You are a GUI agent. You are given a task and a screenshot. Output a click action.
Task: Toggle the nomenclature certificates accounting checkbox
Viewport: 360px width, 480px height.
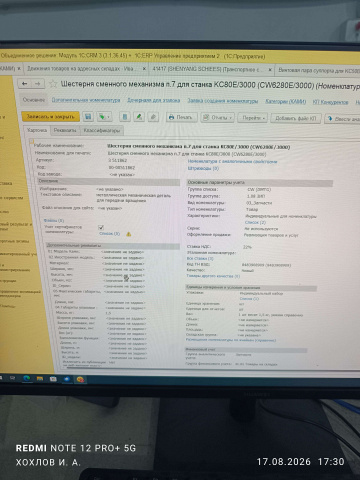coord(101,227)
